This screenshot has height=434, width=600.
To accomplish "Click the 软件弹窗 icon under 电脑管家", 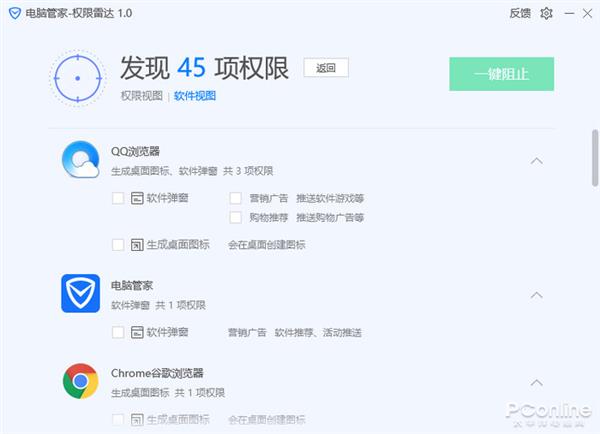I will click(137, 332).
